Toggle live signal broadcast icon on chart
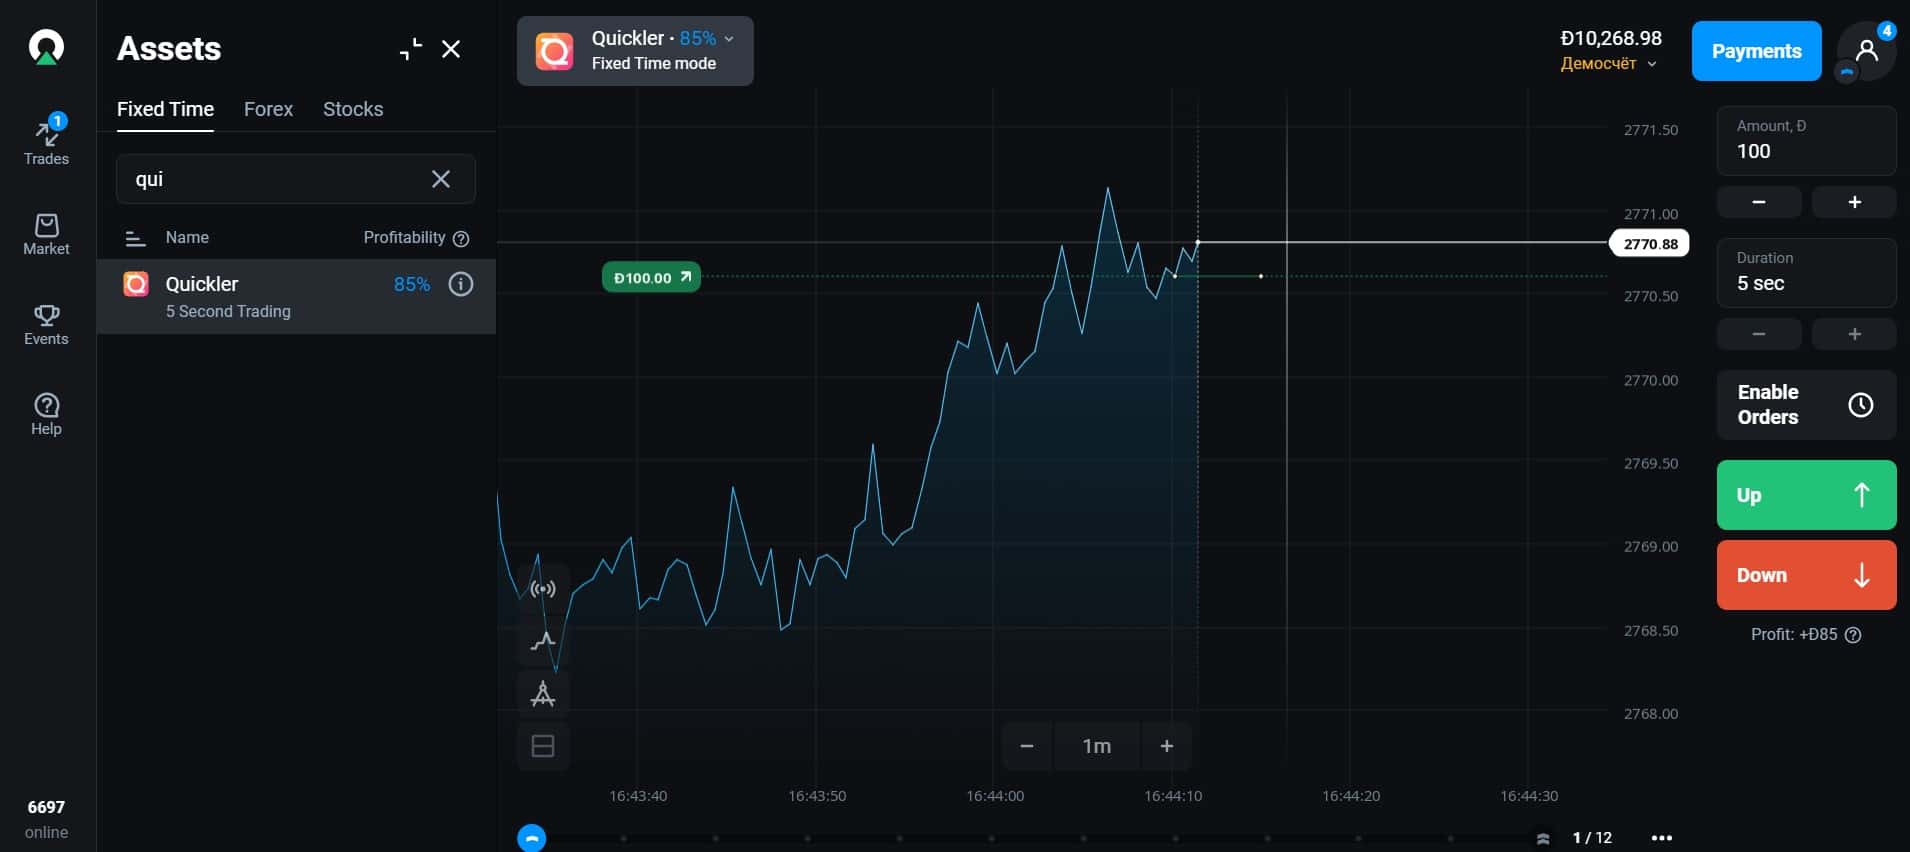The width and height of the screenshot is (1910, 852). point(543,588)
